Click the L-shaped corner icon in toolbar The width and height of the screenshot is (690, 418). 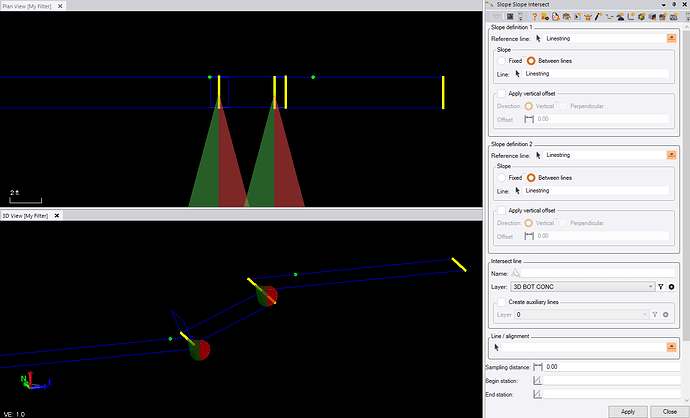click(631, 17)
